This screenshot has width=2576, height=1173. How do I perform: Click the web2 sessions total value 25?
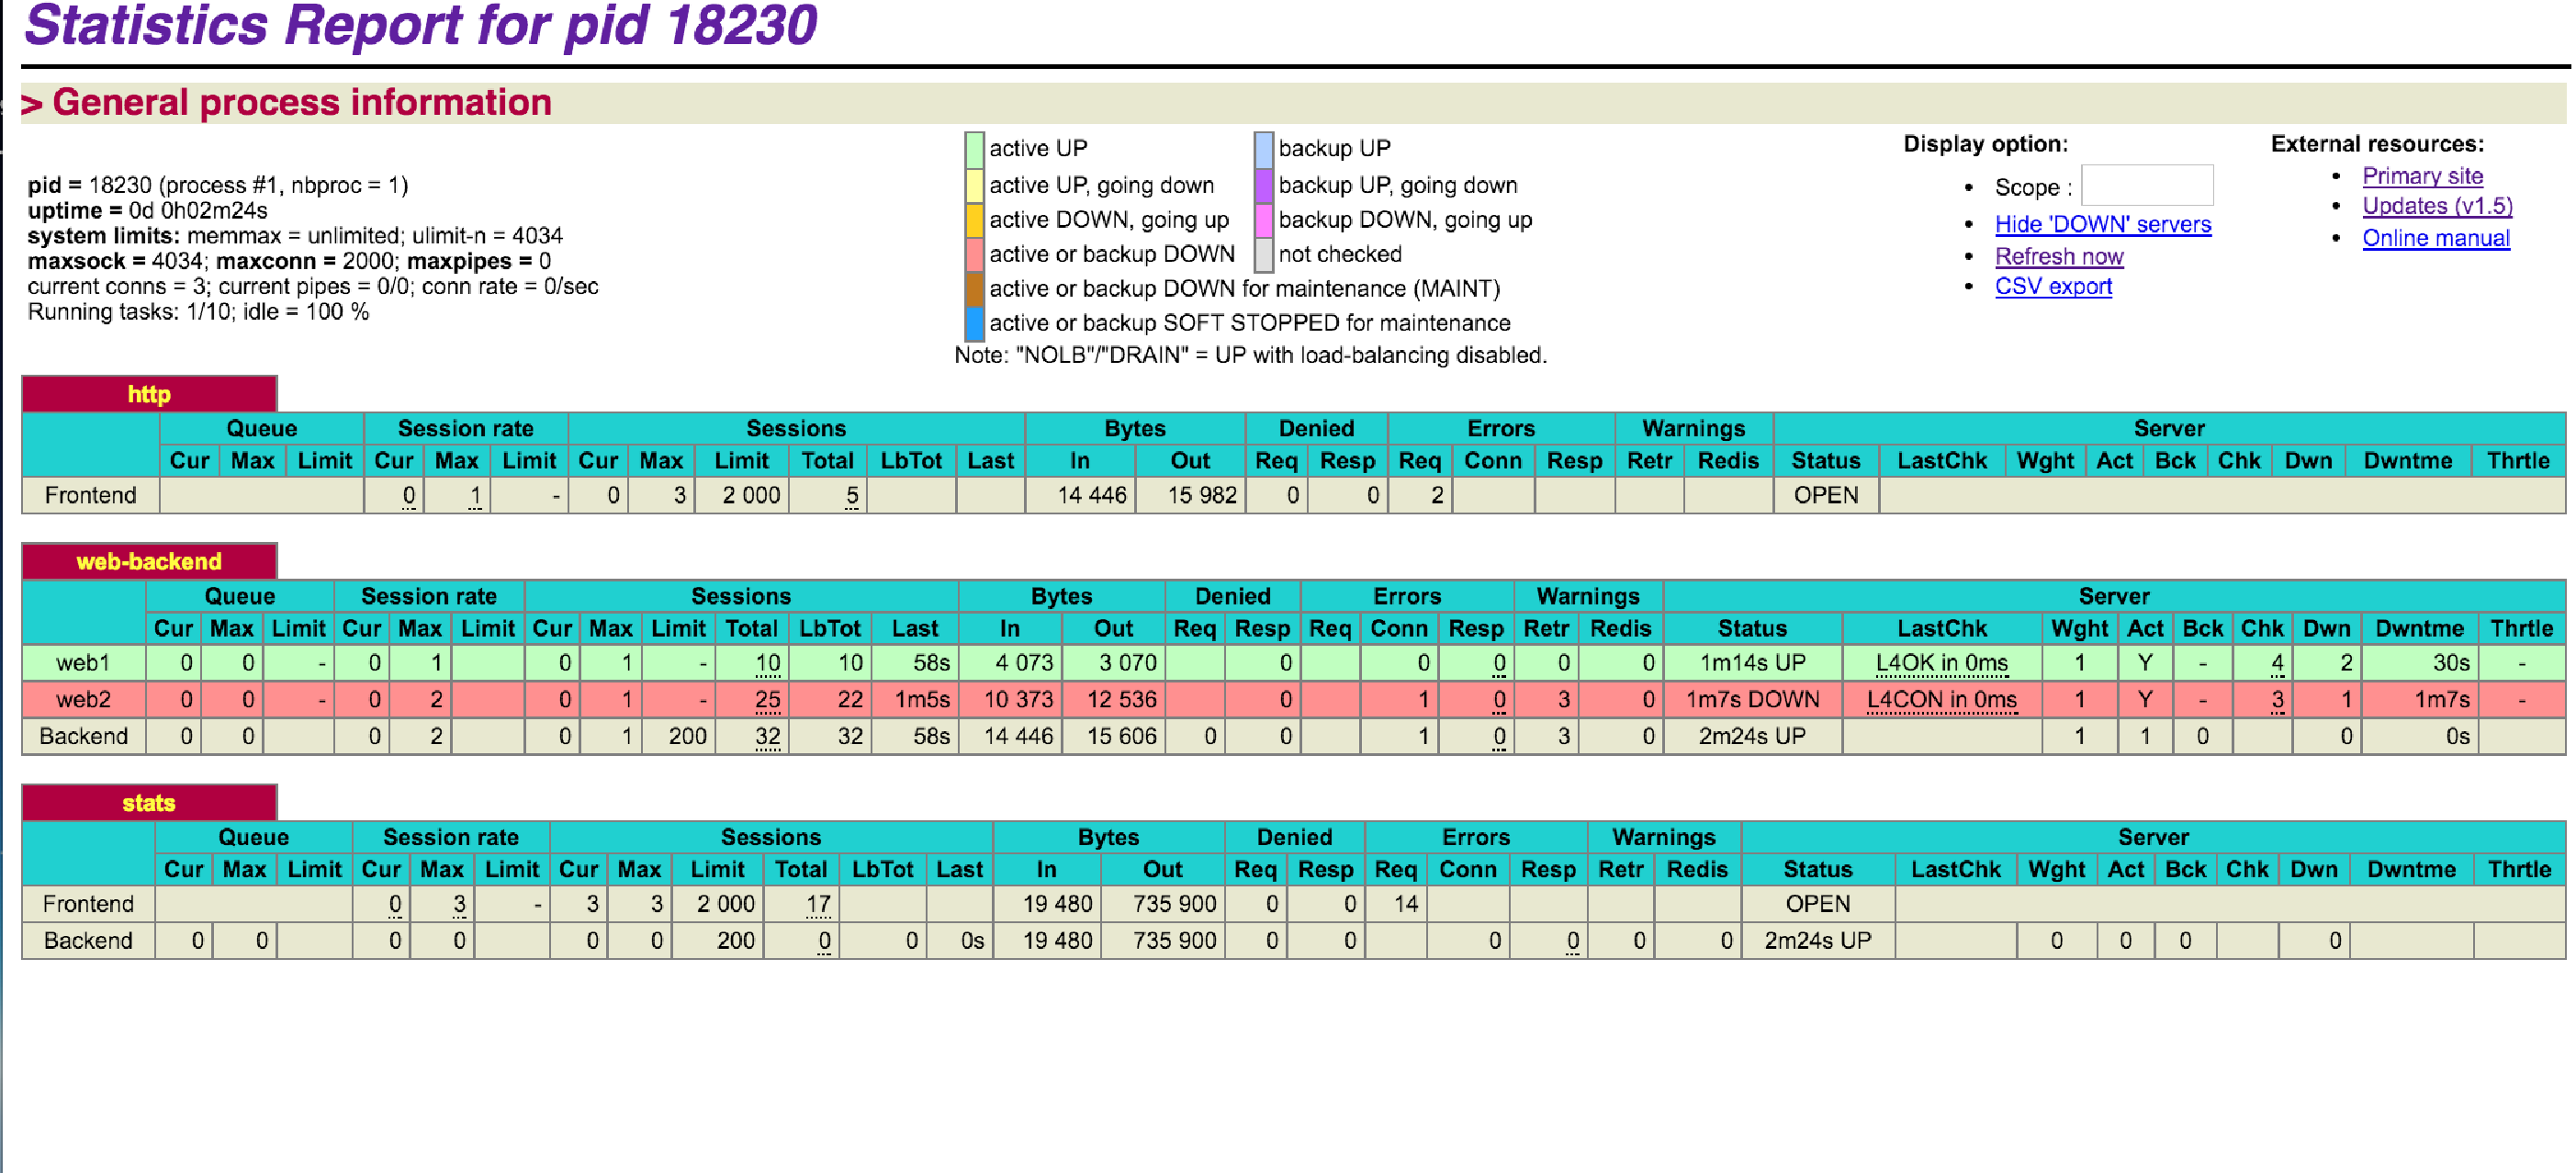click(767, 699)
